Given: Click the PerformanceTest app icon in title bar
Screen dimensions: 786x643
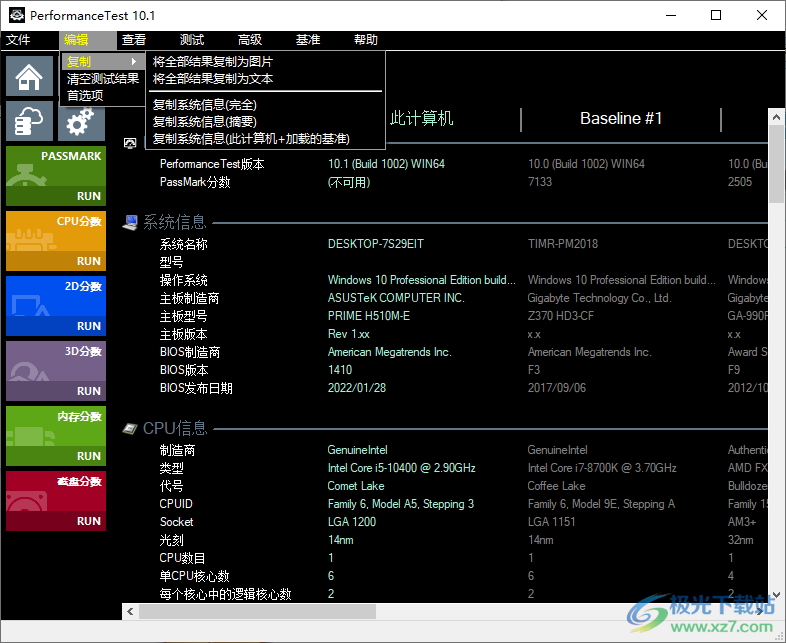Looking at the screenshot, I should point(17,15).
